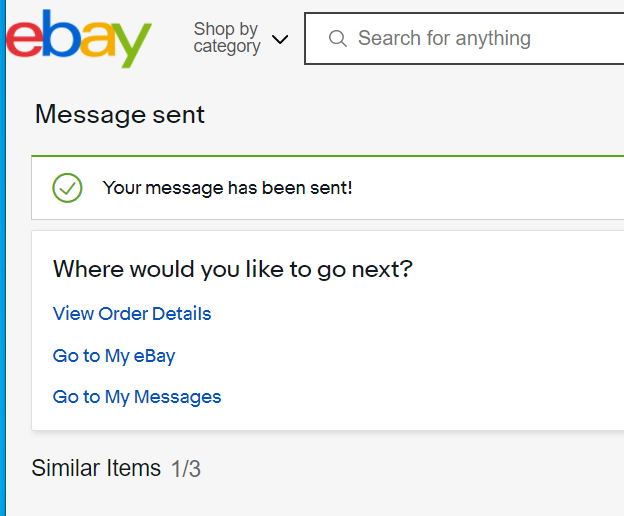The image size is (624, 516).
Task: Click the green letter y in eBay logo
Action: 131,45
